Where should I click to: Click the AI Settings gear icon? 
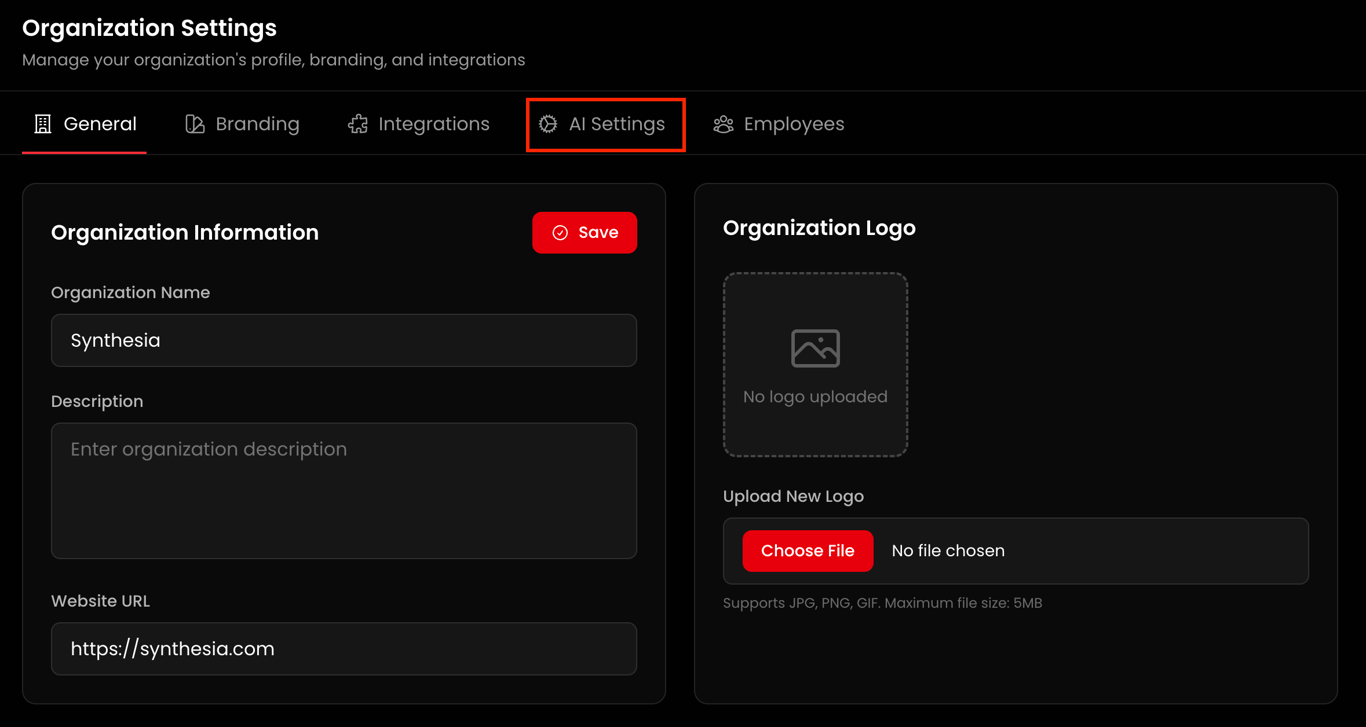point(548,124)
